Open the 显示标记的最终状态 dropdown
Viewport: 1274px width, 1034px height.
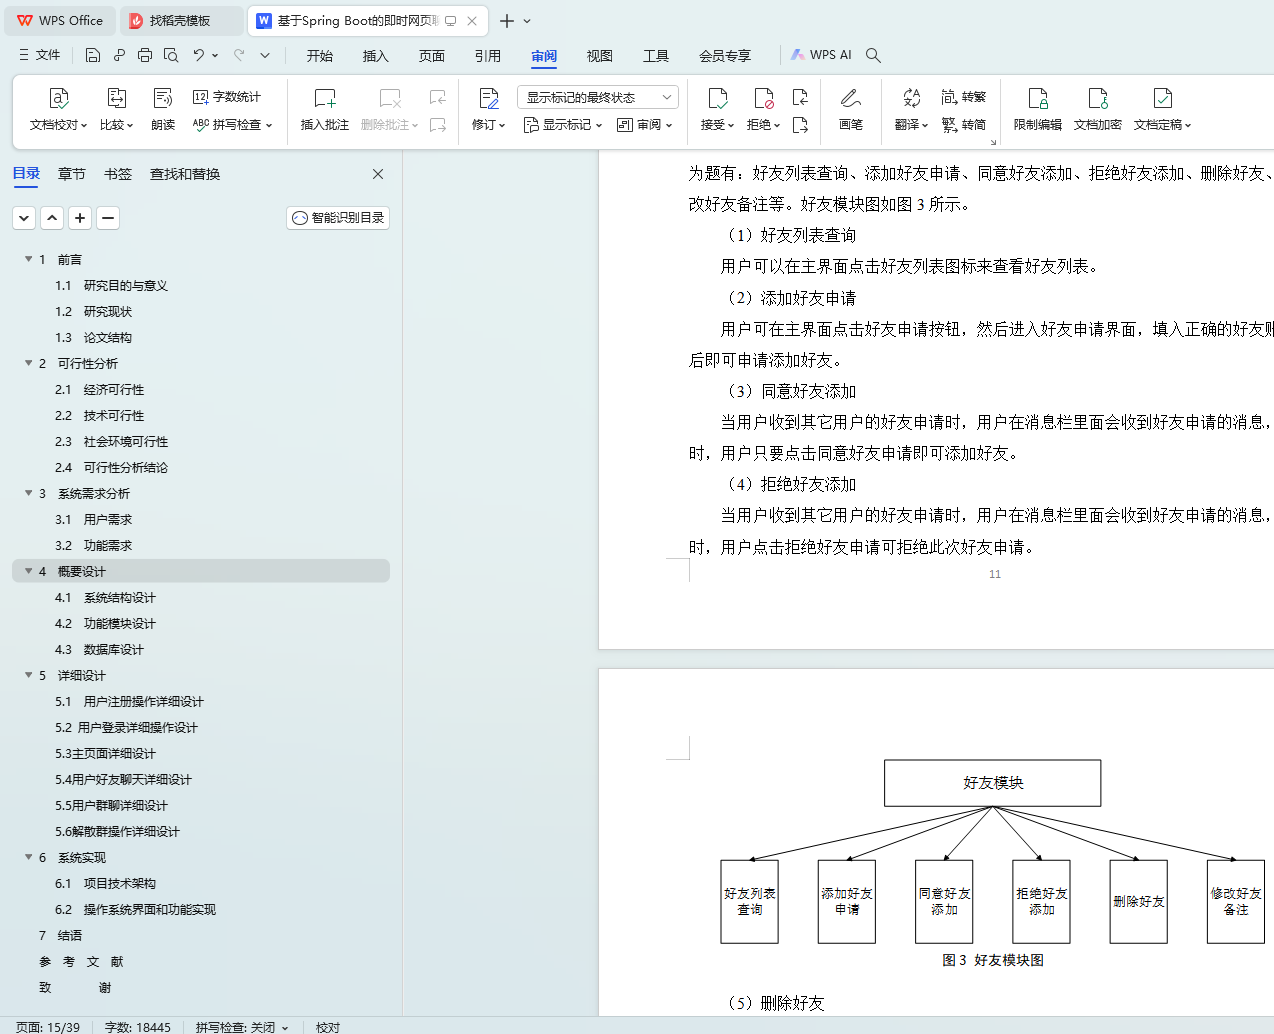pos(598,97)
